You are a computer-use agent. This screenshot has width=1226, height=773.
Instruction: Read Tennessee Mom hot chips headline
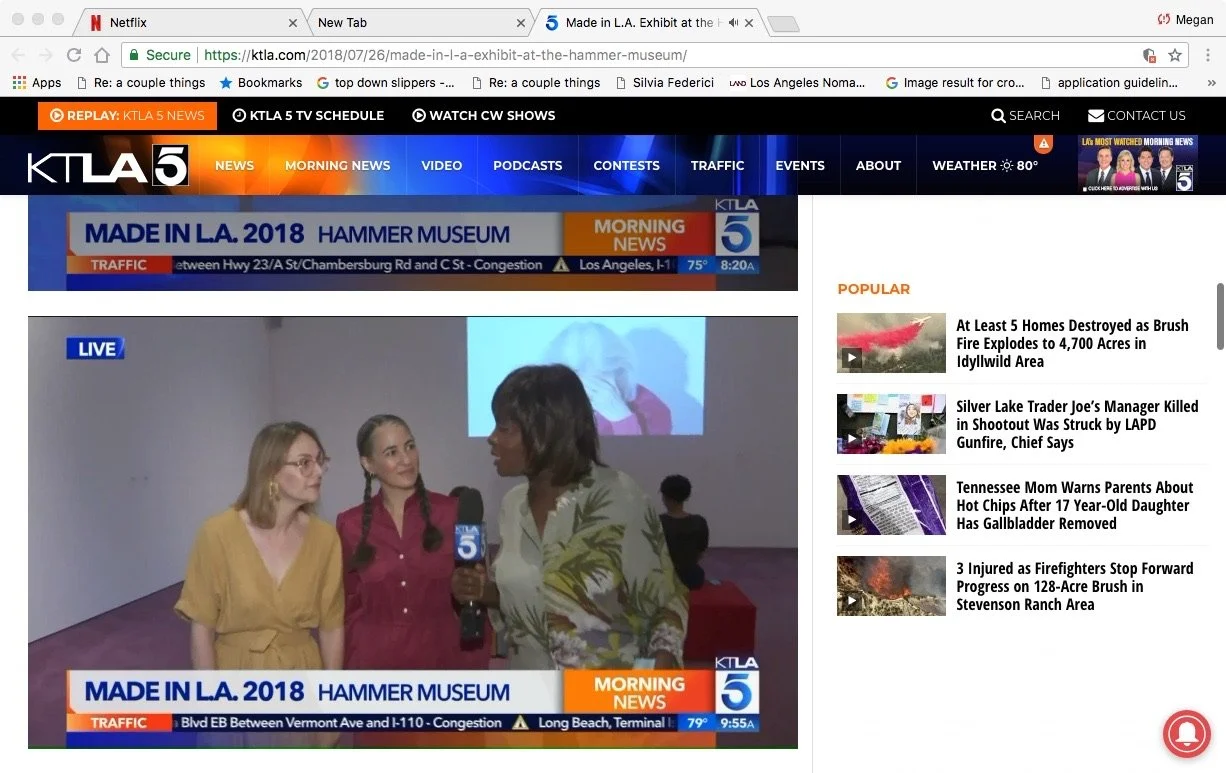click(x=1075, y=505)
